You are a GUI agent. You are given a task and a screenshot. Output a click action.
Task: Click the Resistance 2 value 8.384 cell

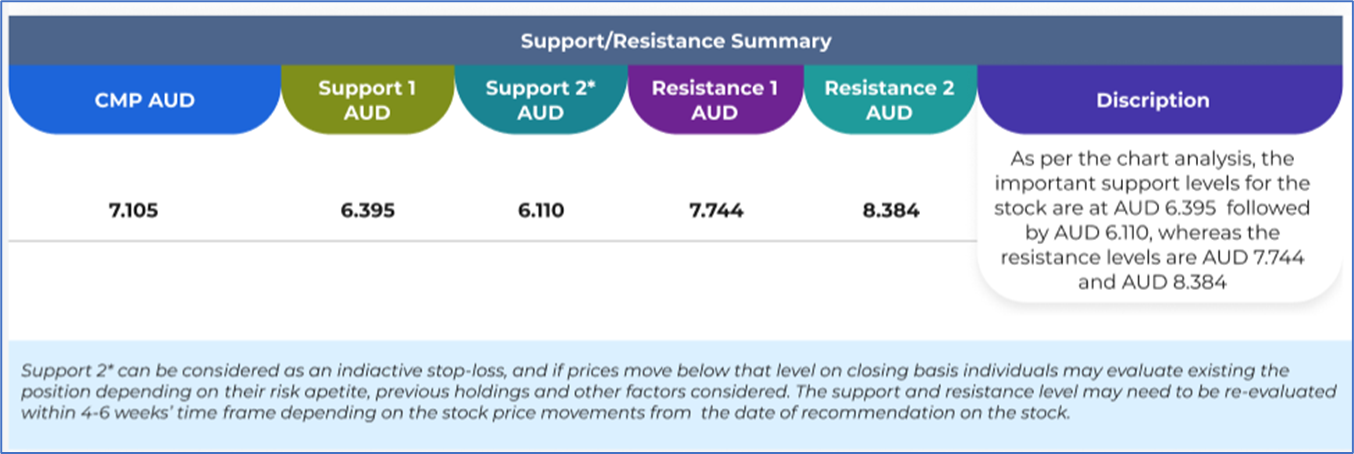tap(889, 211)
